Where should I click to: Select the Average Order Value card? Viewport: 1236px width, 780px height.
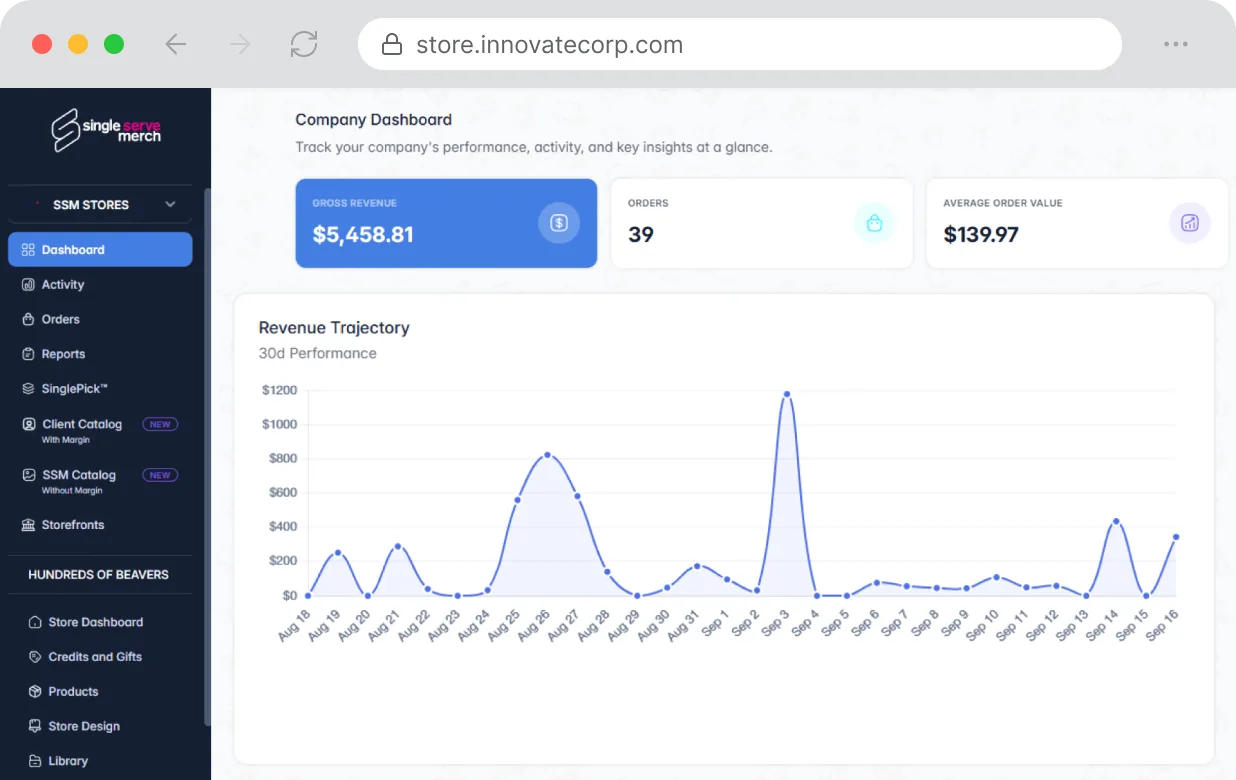(1077, 223)
